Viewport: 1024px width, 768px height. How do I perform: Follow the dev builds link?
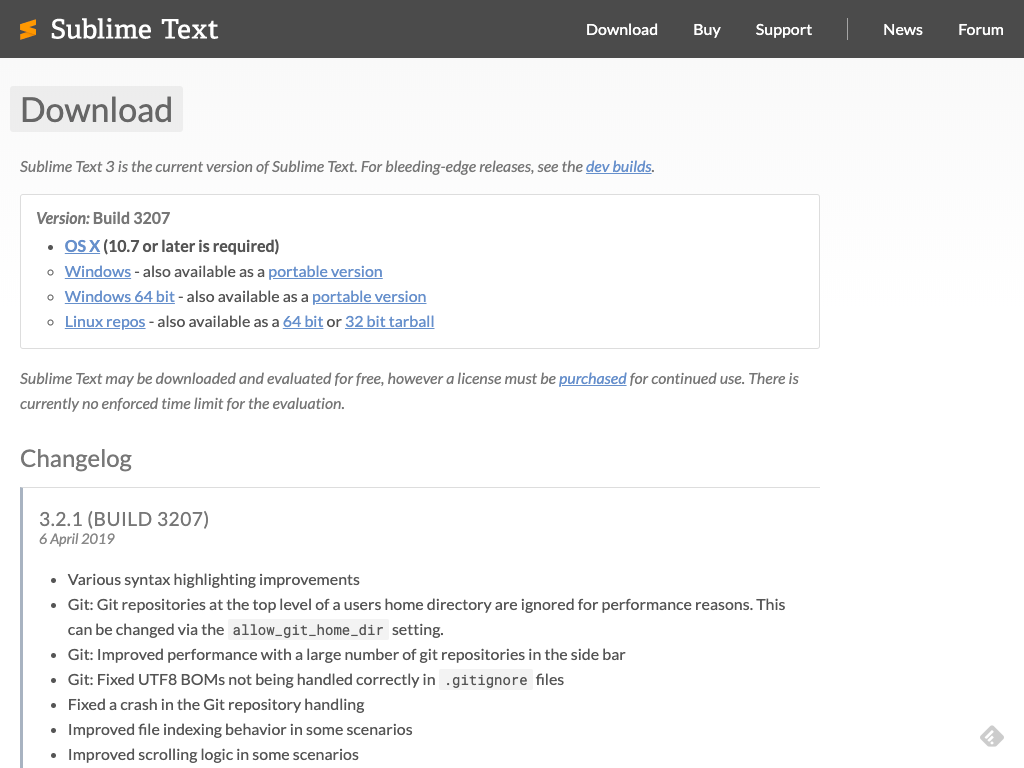tap(618, 167)
